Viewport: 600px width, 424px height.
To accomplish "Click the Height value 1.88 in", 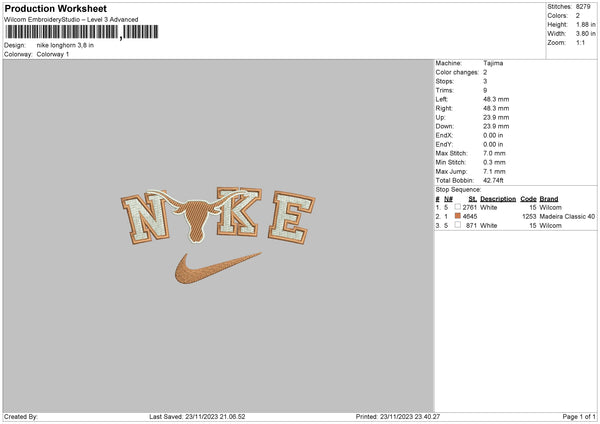I will click(586, 24).
